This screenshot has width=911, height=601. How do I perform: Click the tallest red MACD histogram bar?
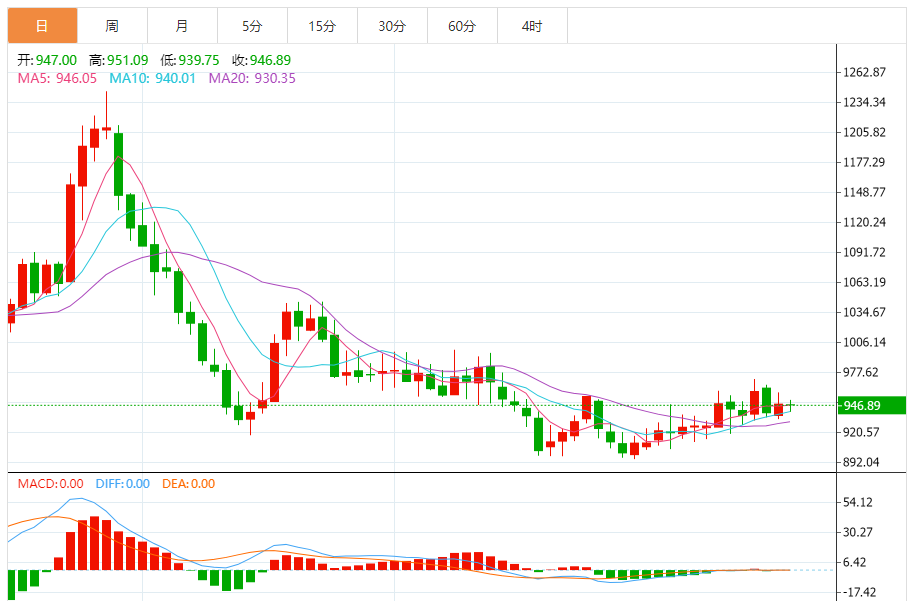click(94, 543)
